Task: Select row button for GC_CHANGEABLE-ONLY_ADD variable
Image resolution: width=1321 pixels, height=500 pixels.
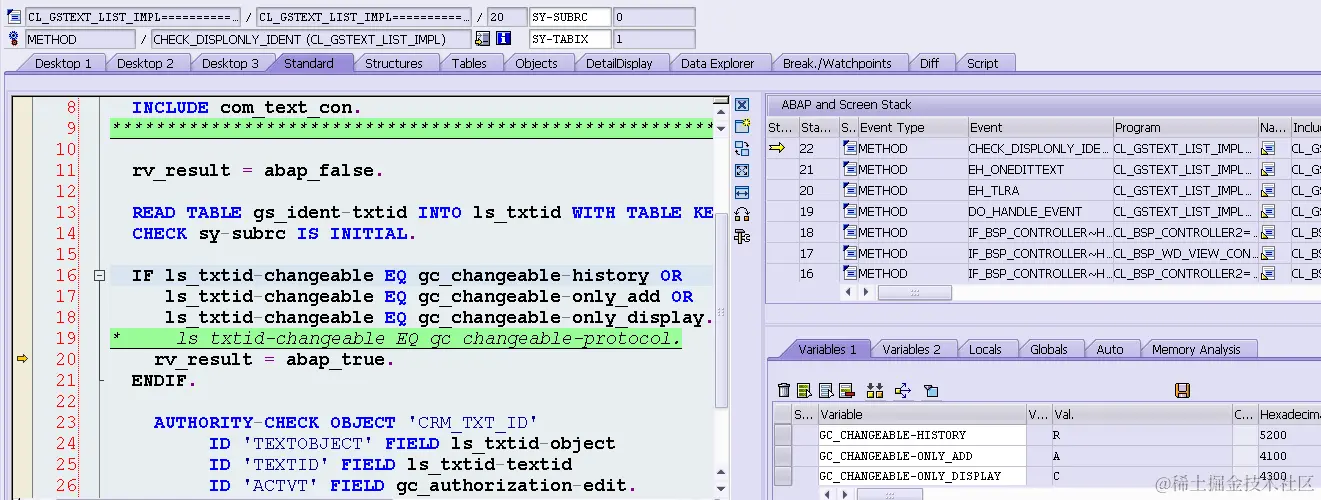Action: [x=782, y=455]
